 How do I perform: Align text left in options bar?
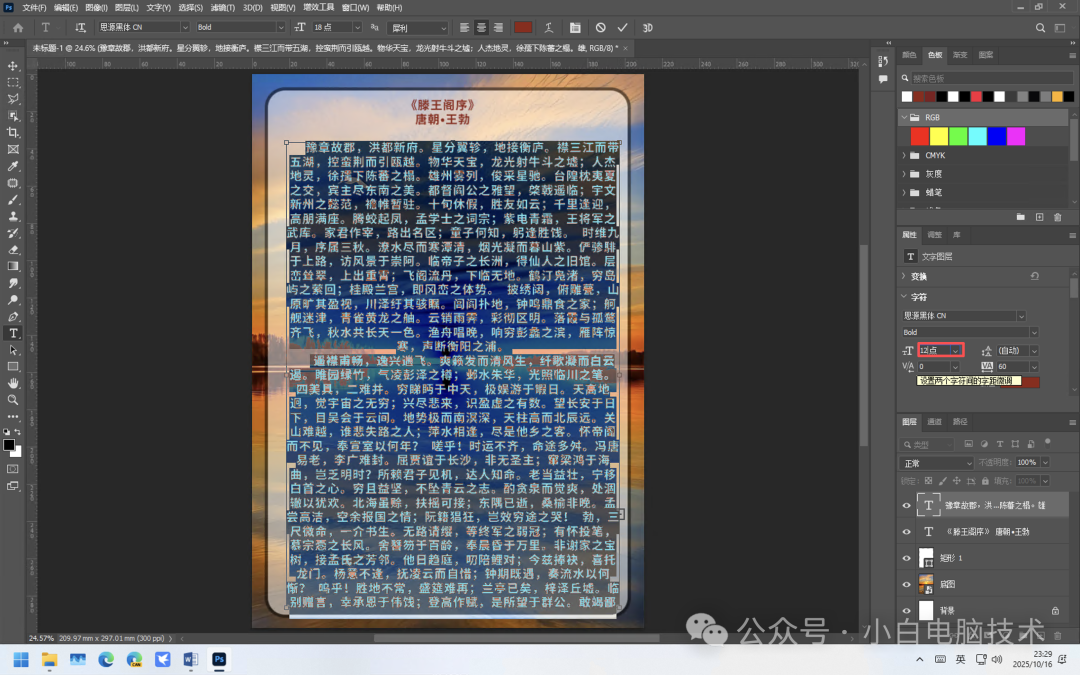[464, 28]
